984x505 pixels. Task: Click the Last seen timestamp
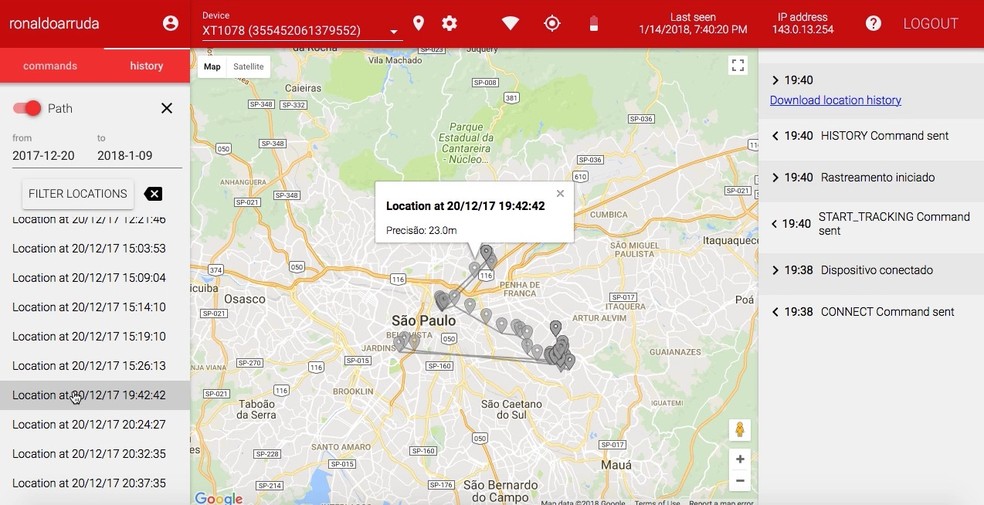coord(693,29)
